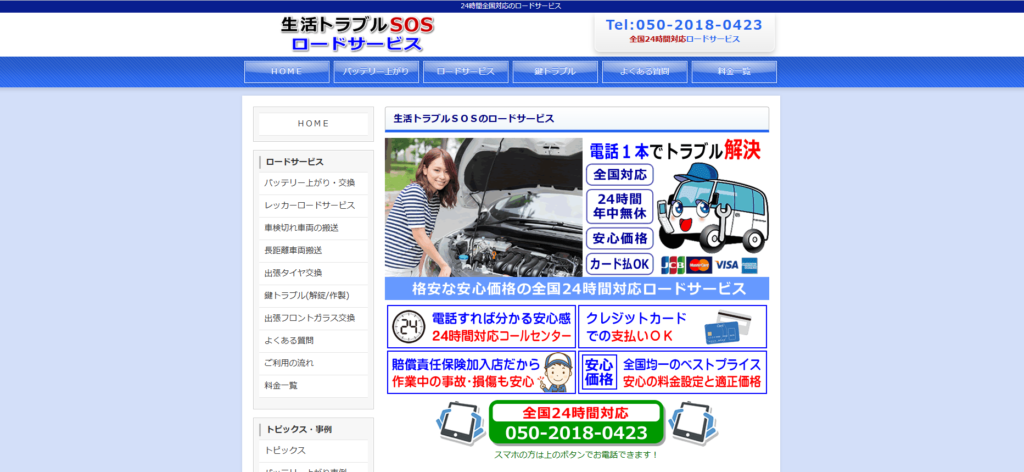Click the 生活トラブルSOS ロードサービス site logo
Viewport: 1024px width, 472px height.
coord(352,34)
